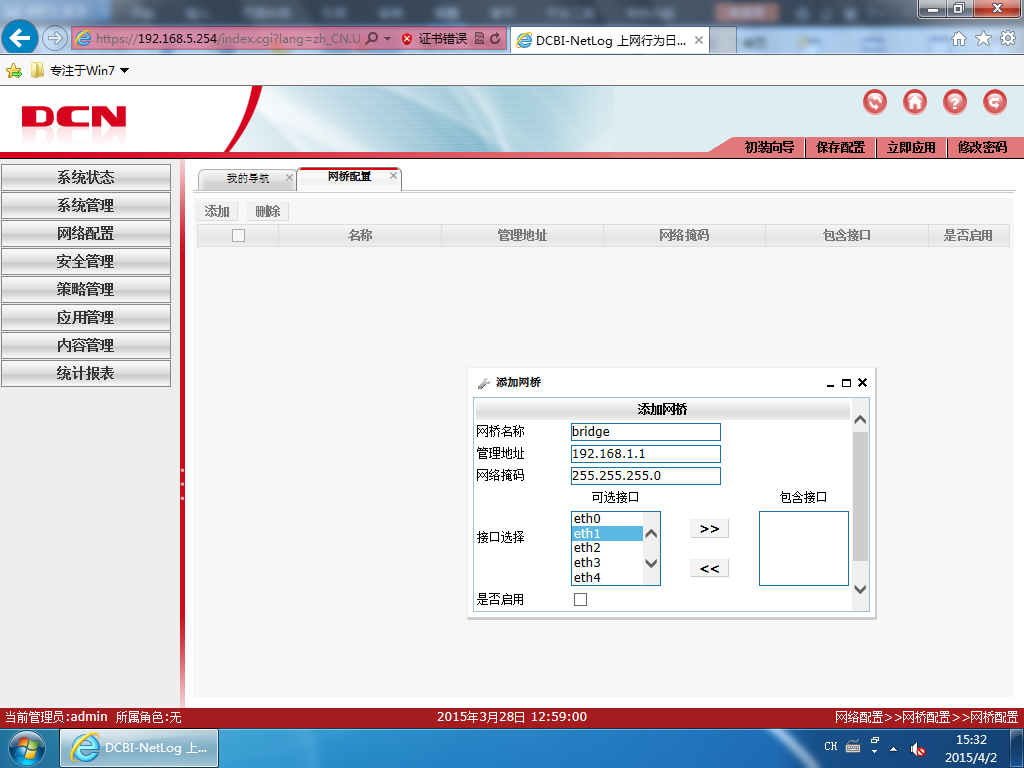Click the red logout arrow icon in header
1024x768 pixels.
pyautogui.click(x=995, y=102)
